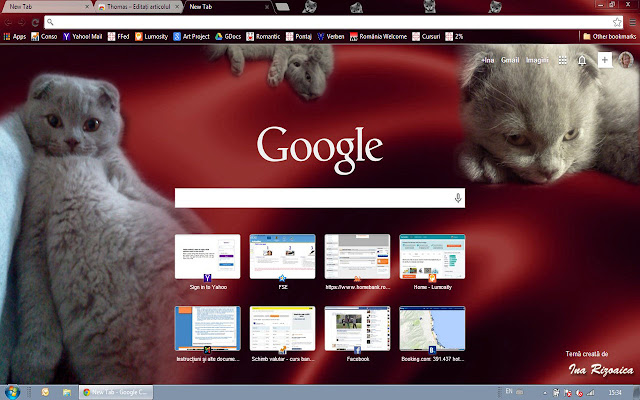Open the Apps bookmark shortcut
640x400 pixels.
15,37
